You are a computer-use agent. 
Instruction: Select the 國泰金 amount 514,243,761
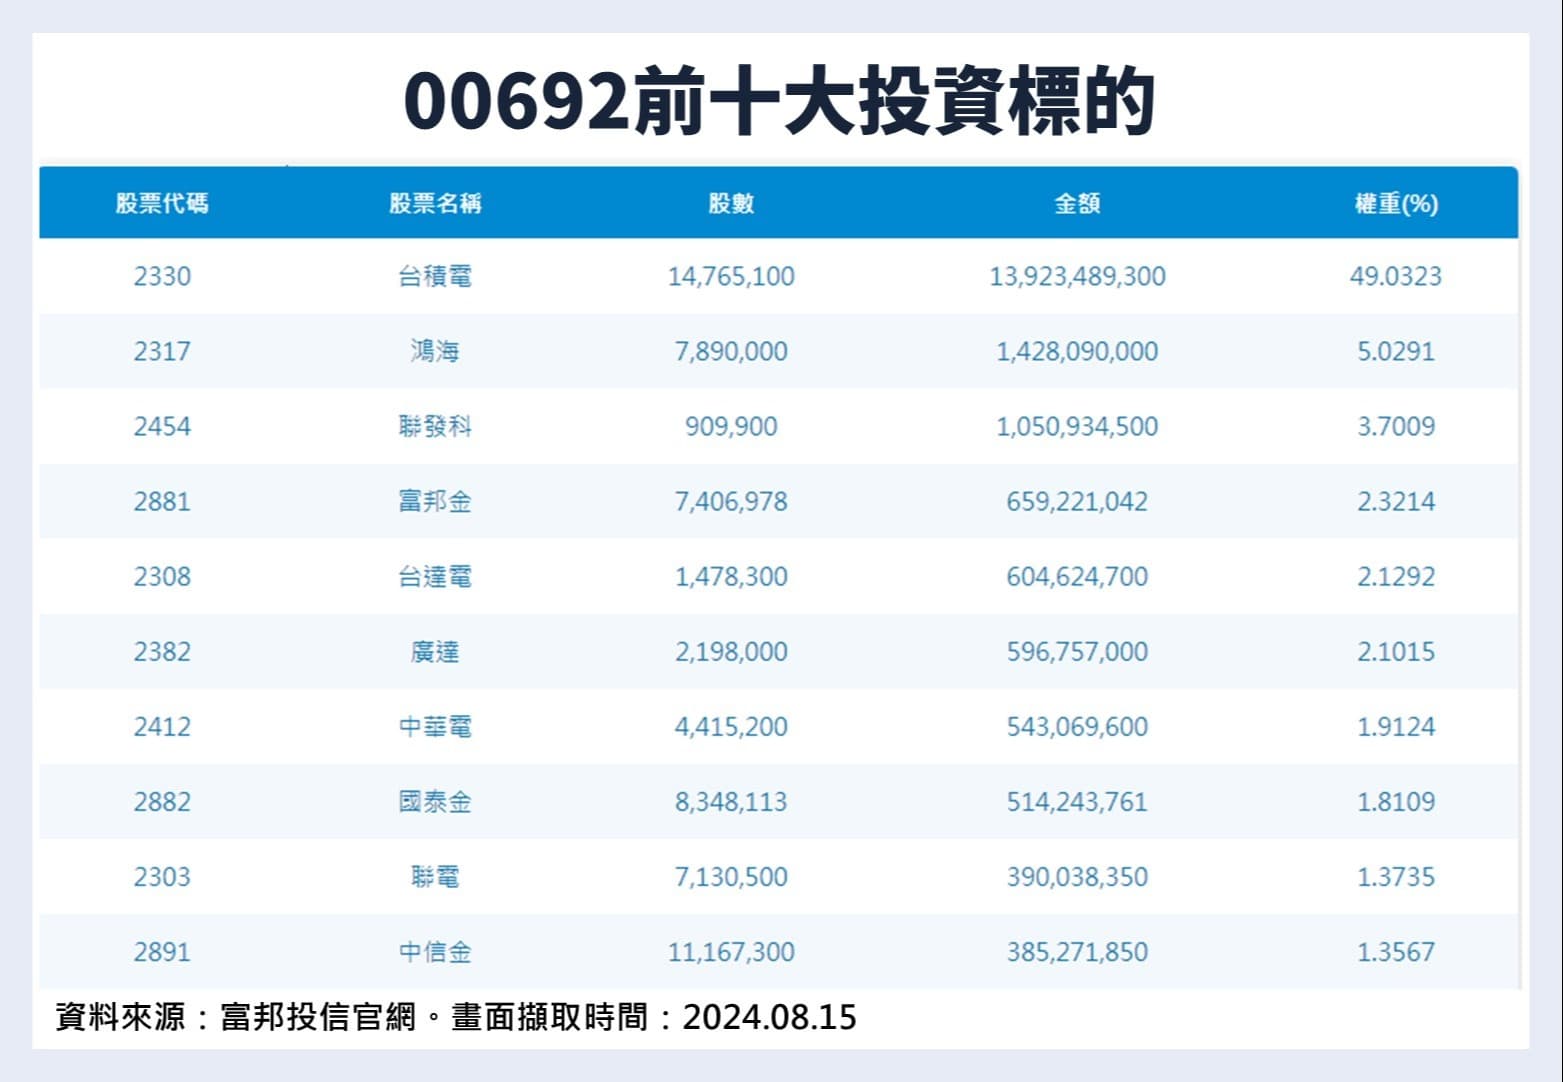pyautogui.click(x=1077, y=801)
